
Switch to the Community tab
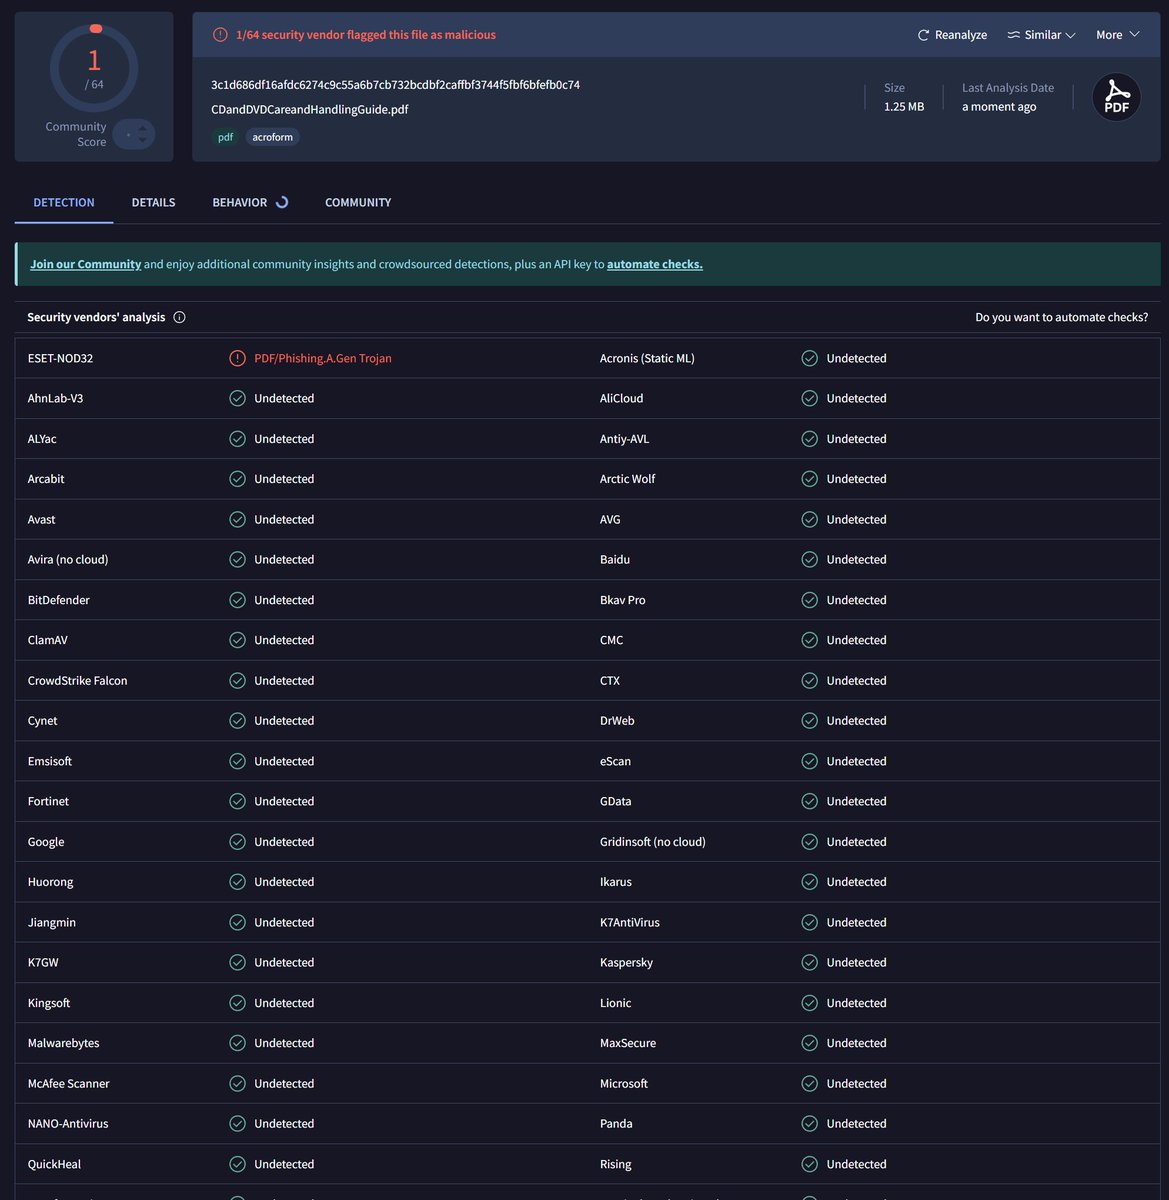(358, 202)
